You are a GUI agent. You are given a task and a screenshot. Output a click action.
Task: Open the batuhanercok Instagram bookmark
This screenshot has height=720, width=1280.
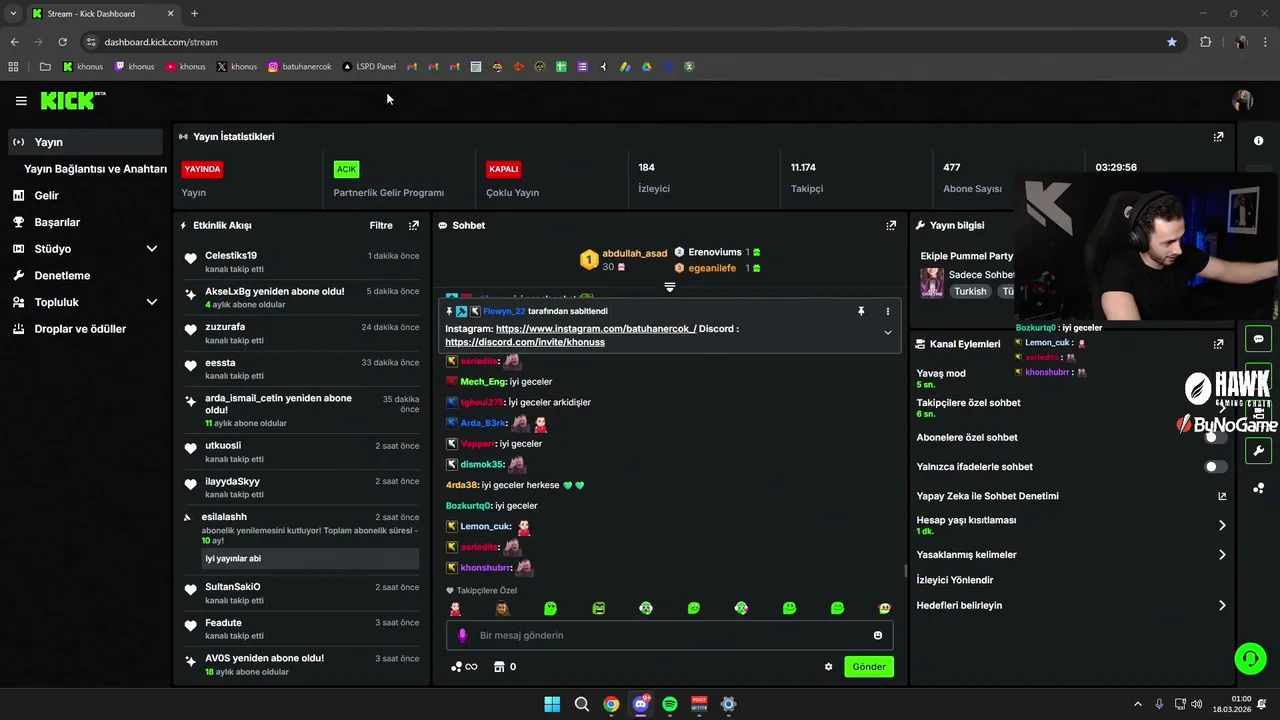[x=300, y=67]
